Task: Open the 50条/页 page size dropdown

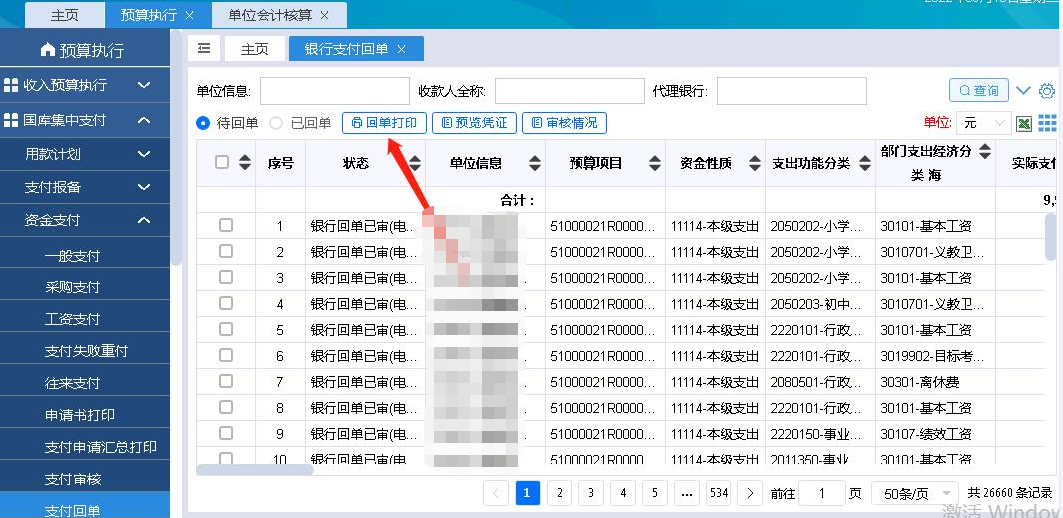Action: click(915, 494)
